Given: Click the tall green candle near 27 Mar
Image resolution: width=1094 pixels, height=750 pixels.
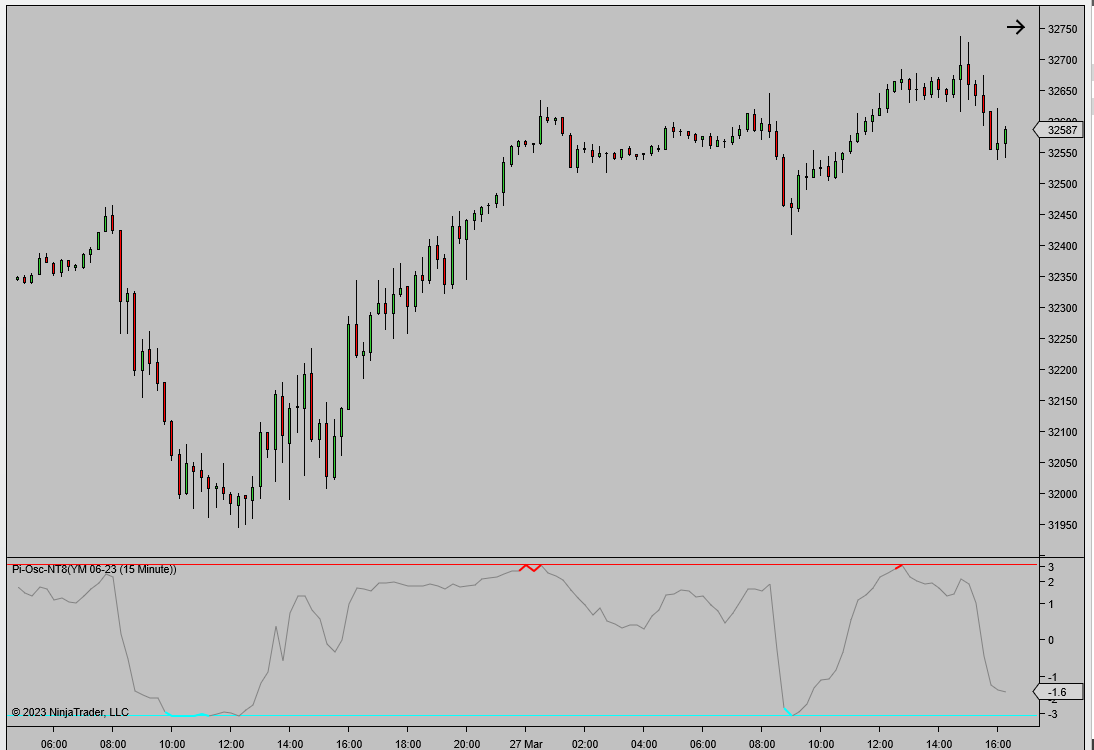Looking at the screenshot, I should pos(541,130).
